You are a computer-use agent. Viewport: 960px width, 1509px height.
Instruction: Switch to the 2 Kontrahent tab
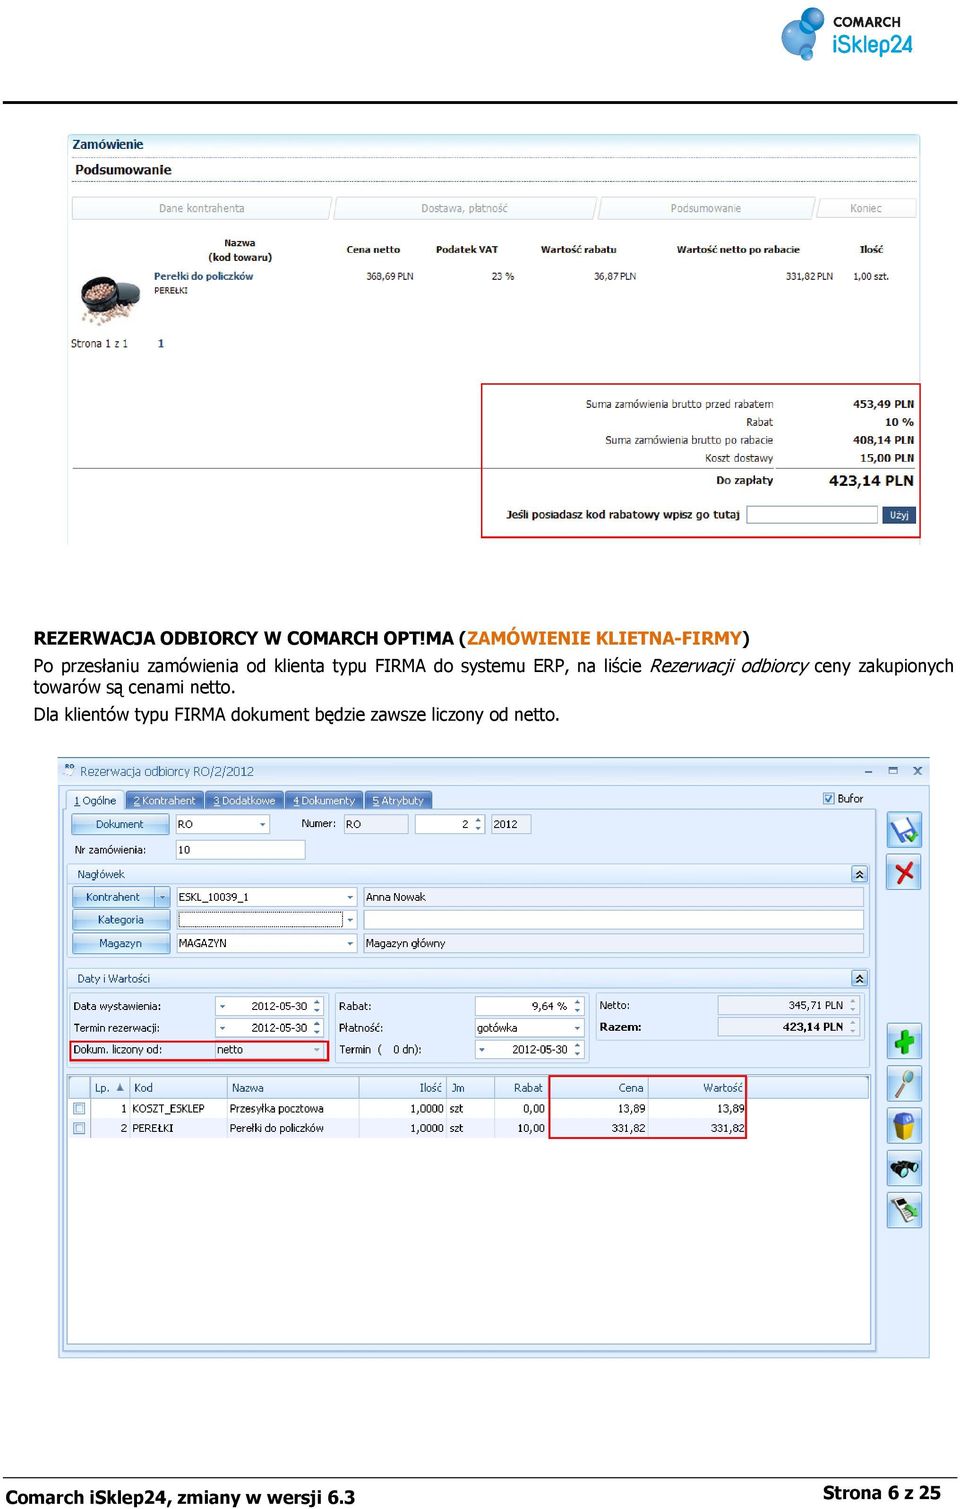(x=165, y=800)
